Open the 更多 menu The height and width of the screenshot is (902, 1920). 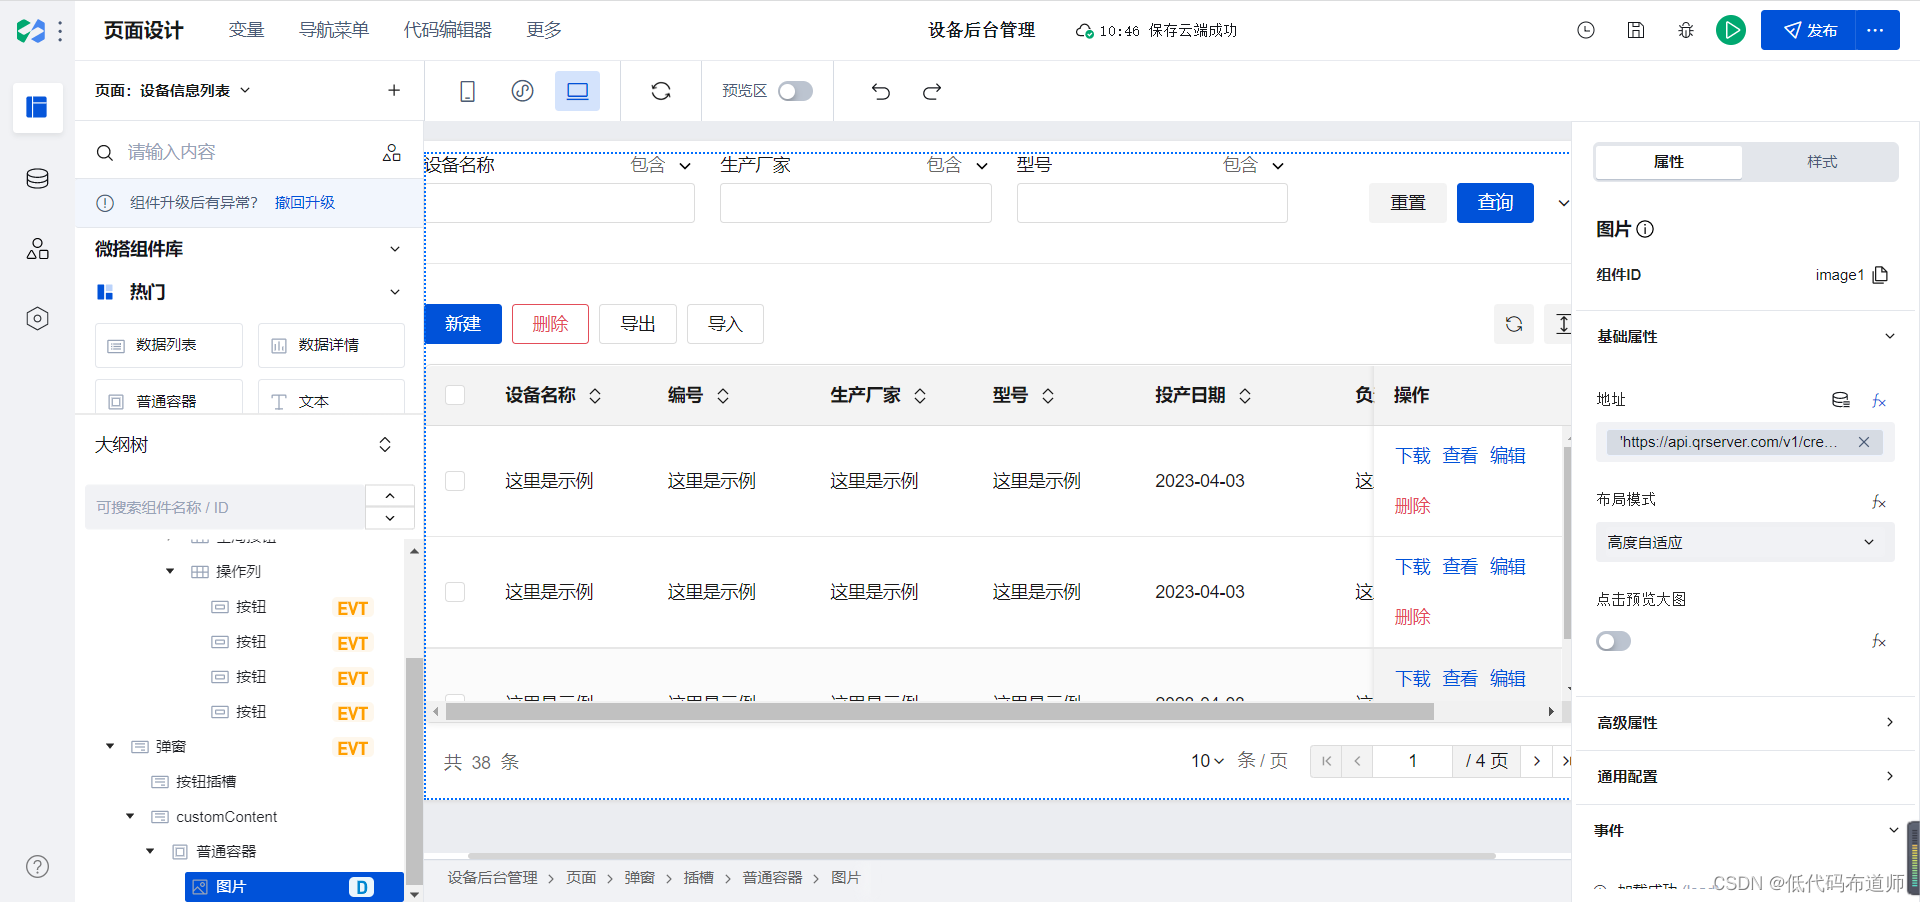(544, 30)
